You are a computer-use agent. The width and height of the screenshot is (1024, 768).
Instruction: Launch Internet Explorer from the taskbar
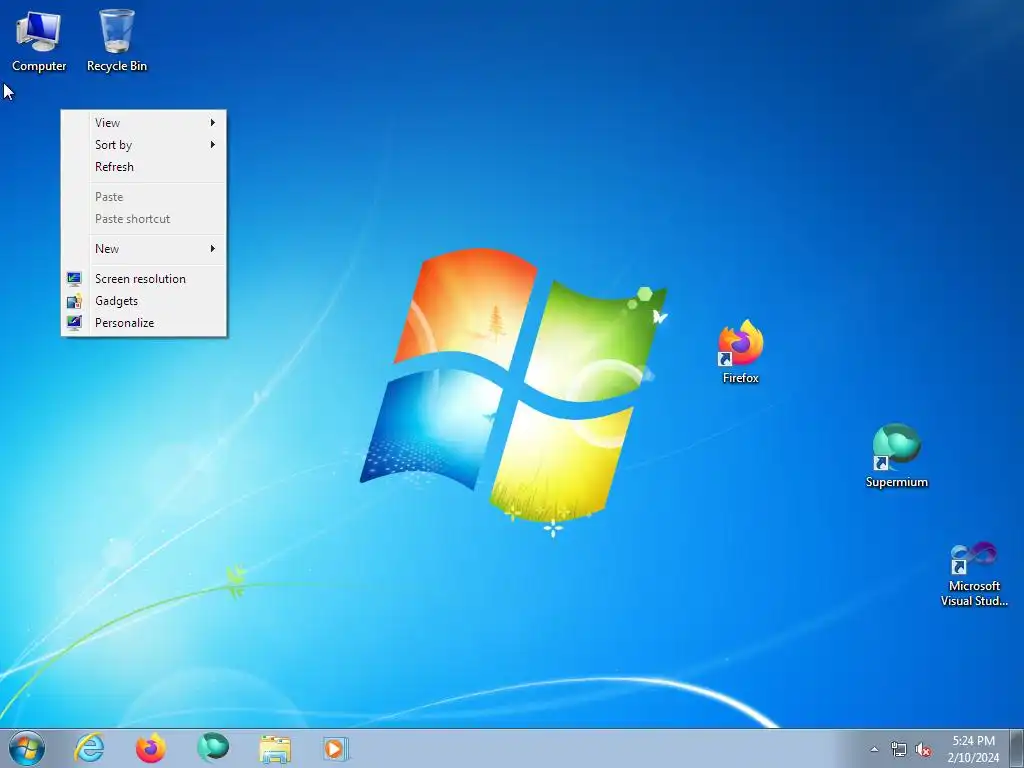89,748
